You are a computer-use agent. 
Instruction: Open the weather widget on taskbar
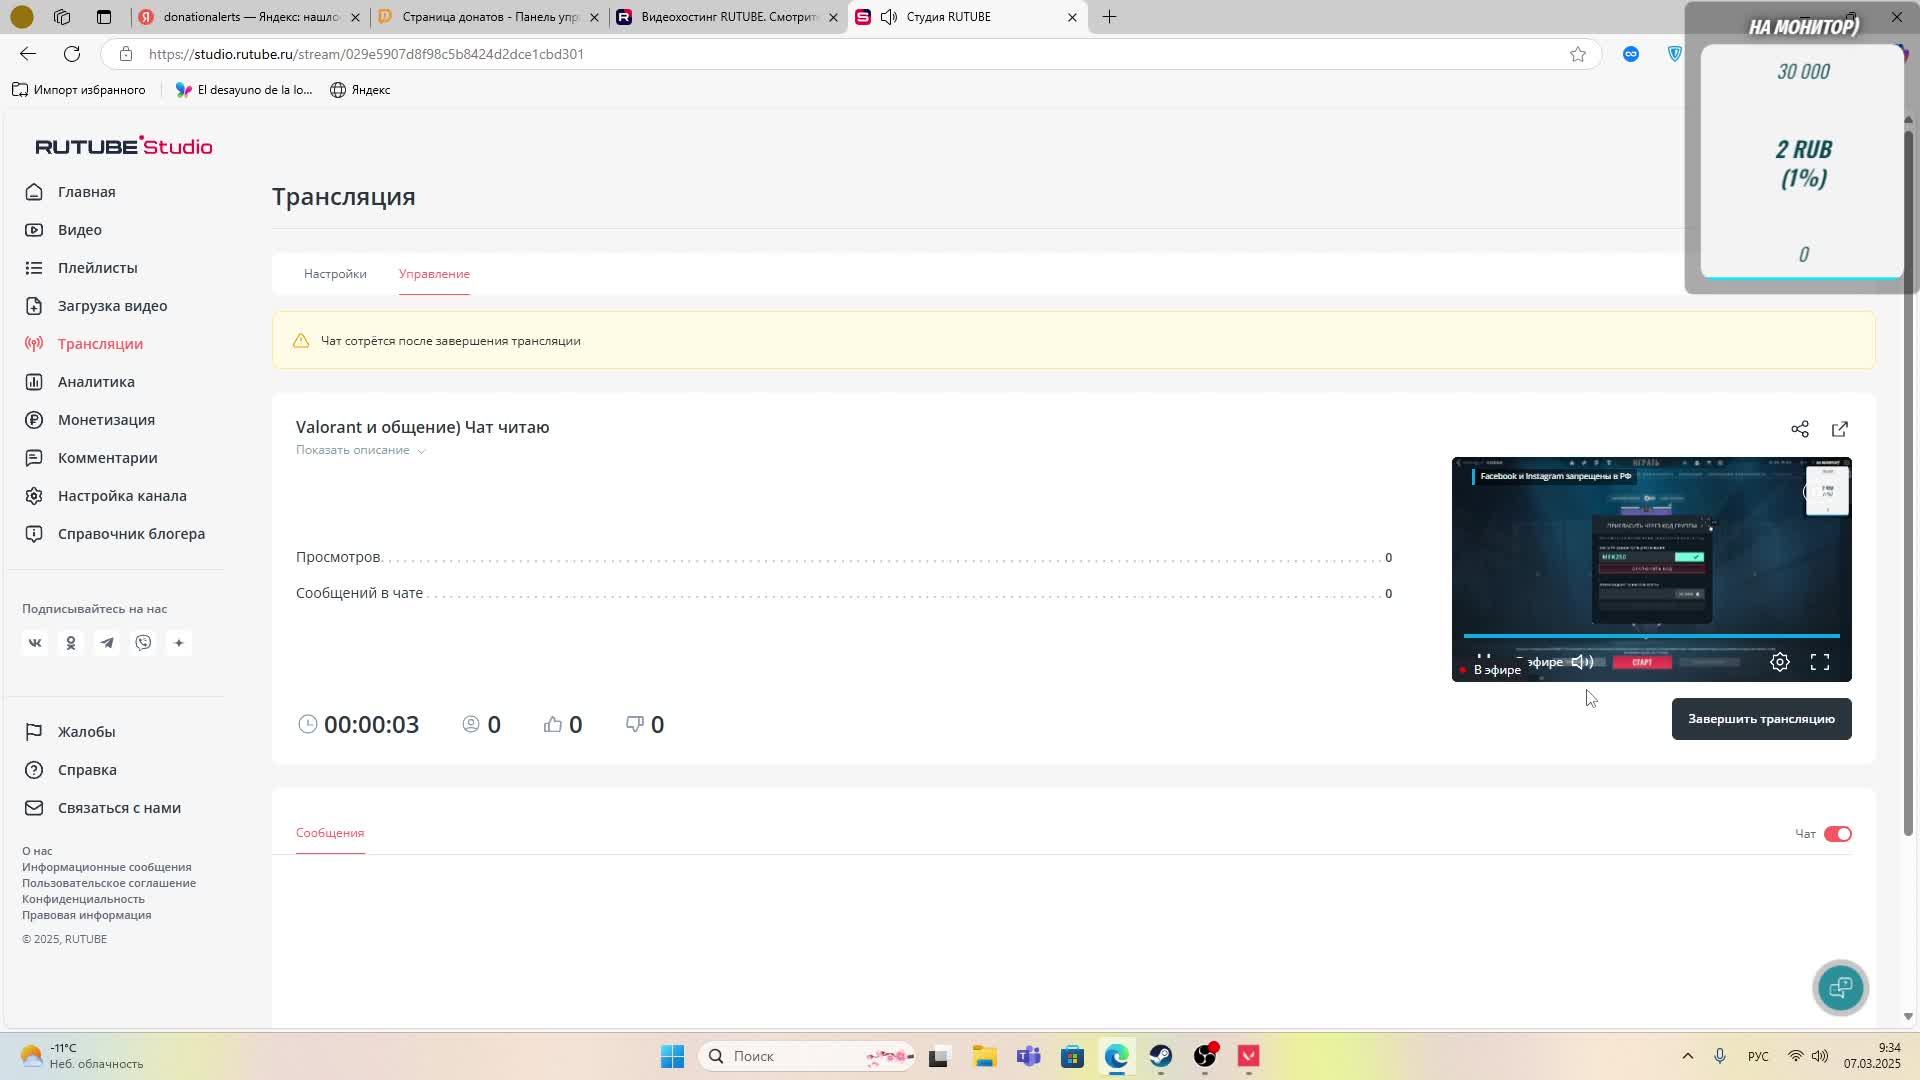80,1056
